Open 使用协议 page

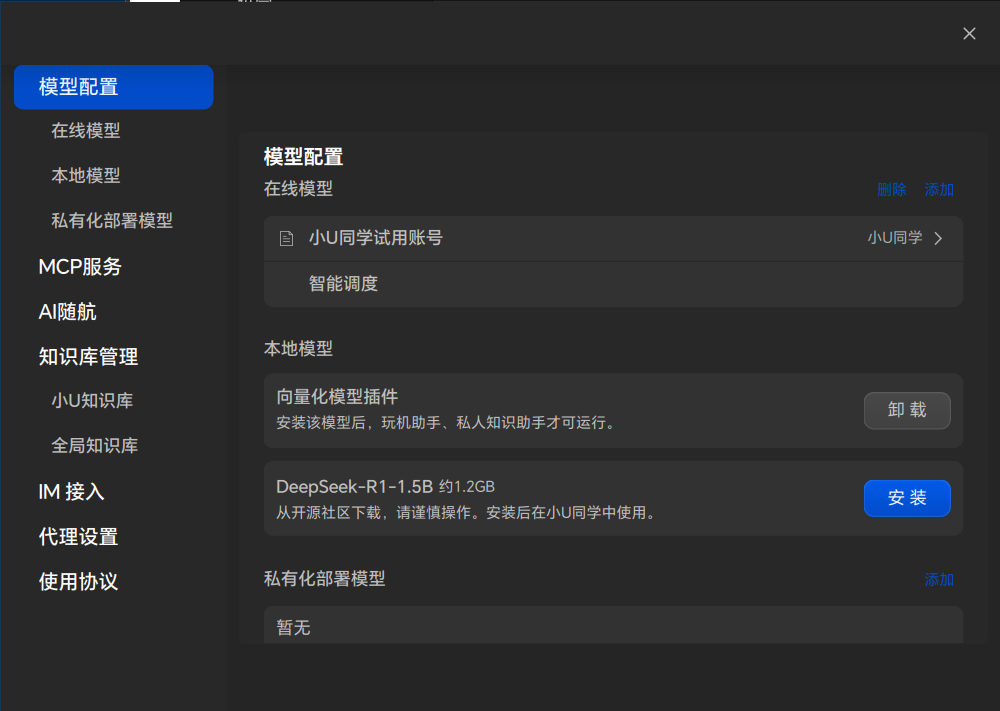pyautogui.click(x=78, y=582)
